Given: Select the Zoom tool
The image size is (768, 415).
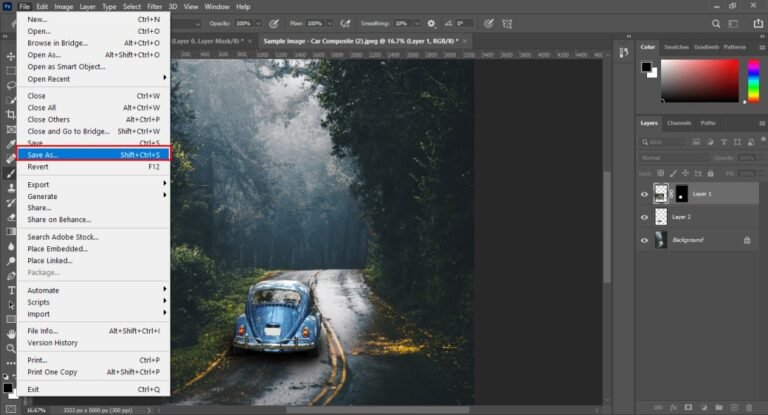Looking at the screenshot, I should click(11, 348).
